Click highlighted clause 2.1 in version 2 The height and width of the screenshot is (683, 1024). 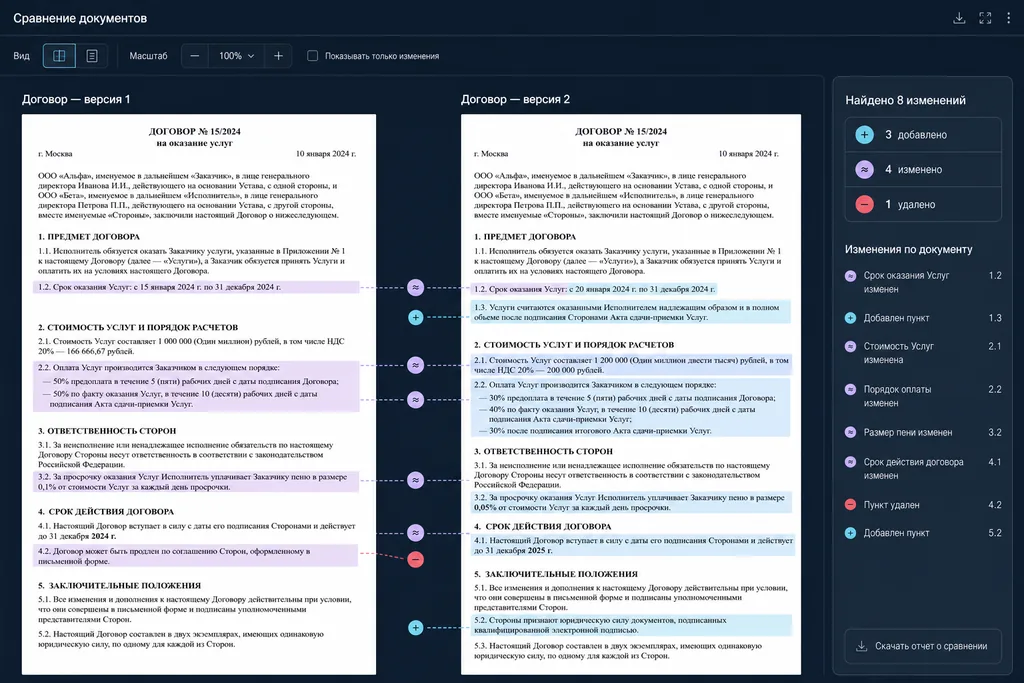tap(630, 365)
